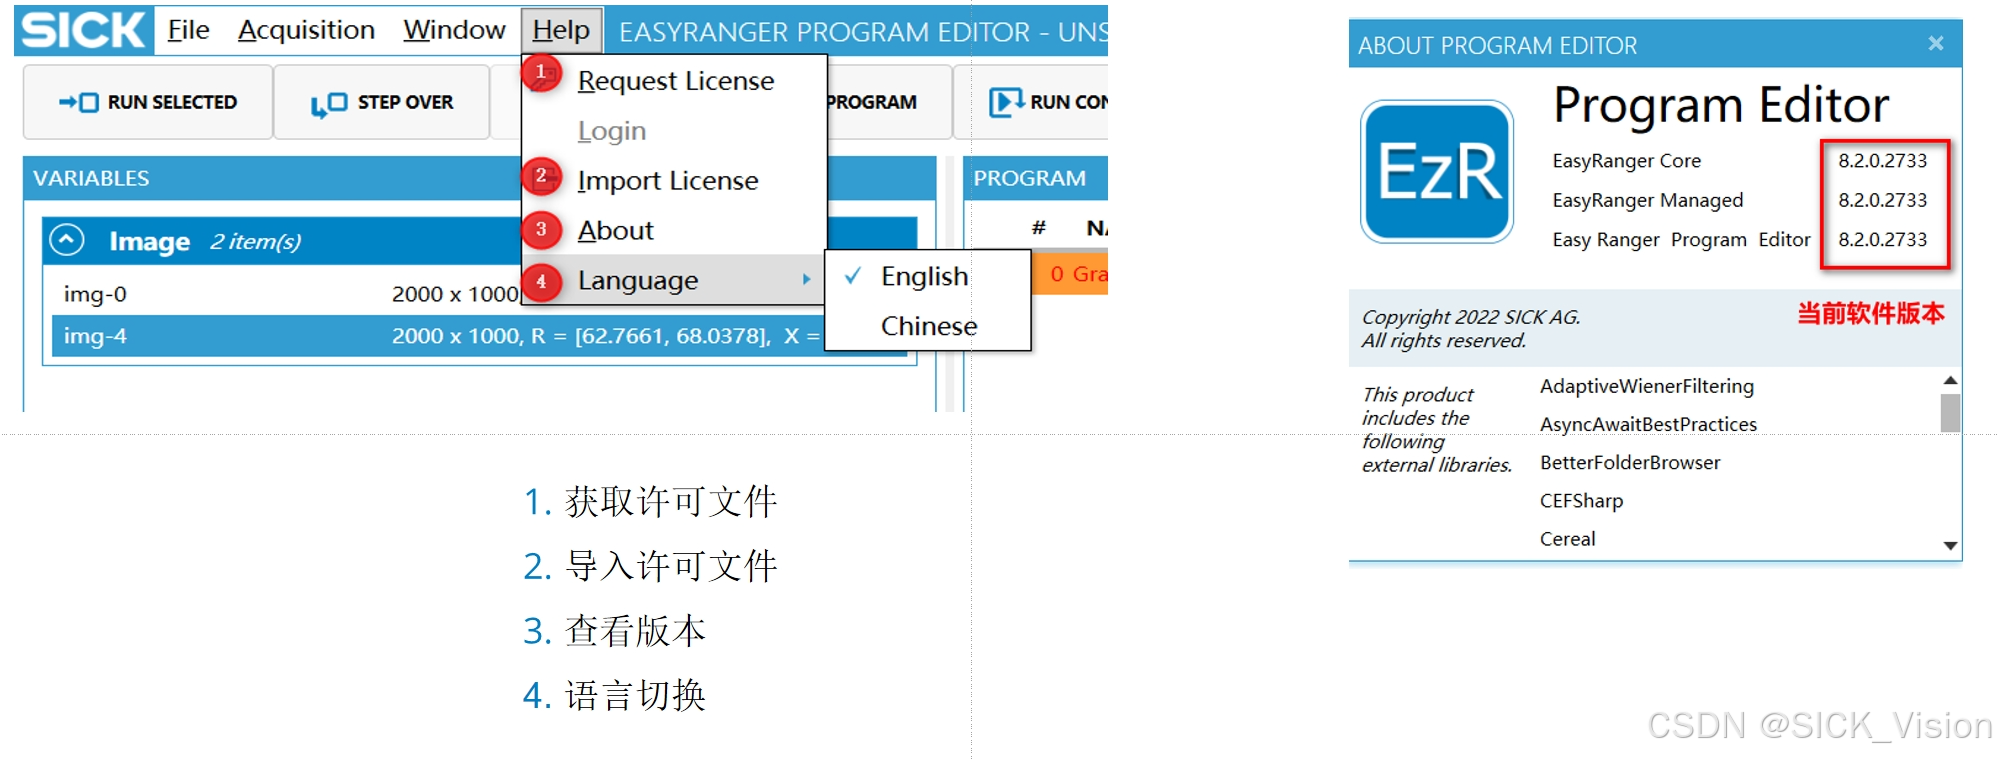
Task: Open the Window menu
Action: 454,30
